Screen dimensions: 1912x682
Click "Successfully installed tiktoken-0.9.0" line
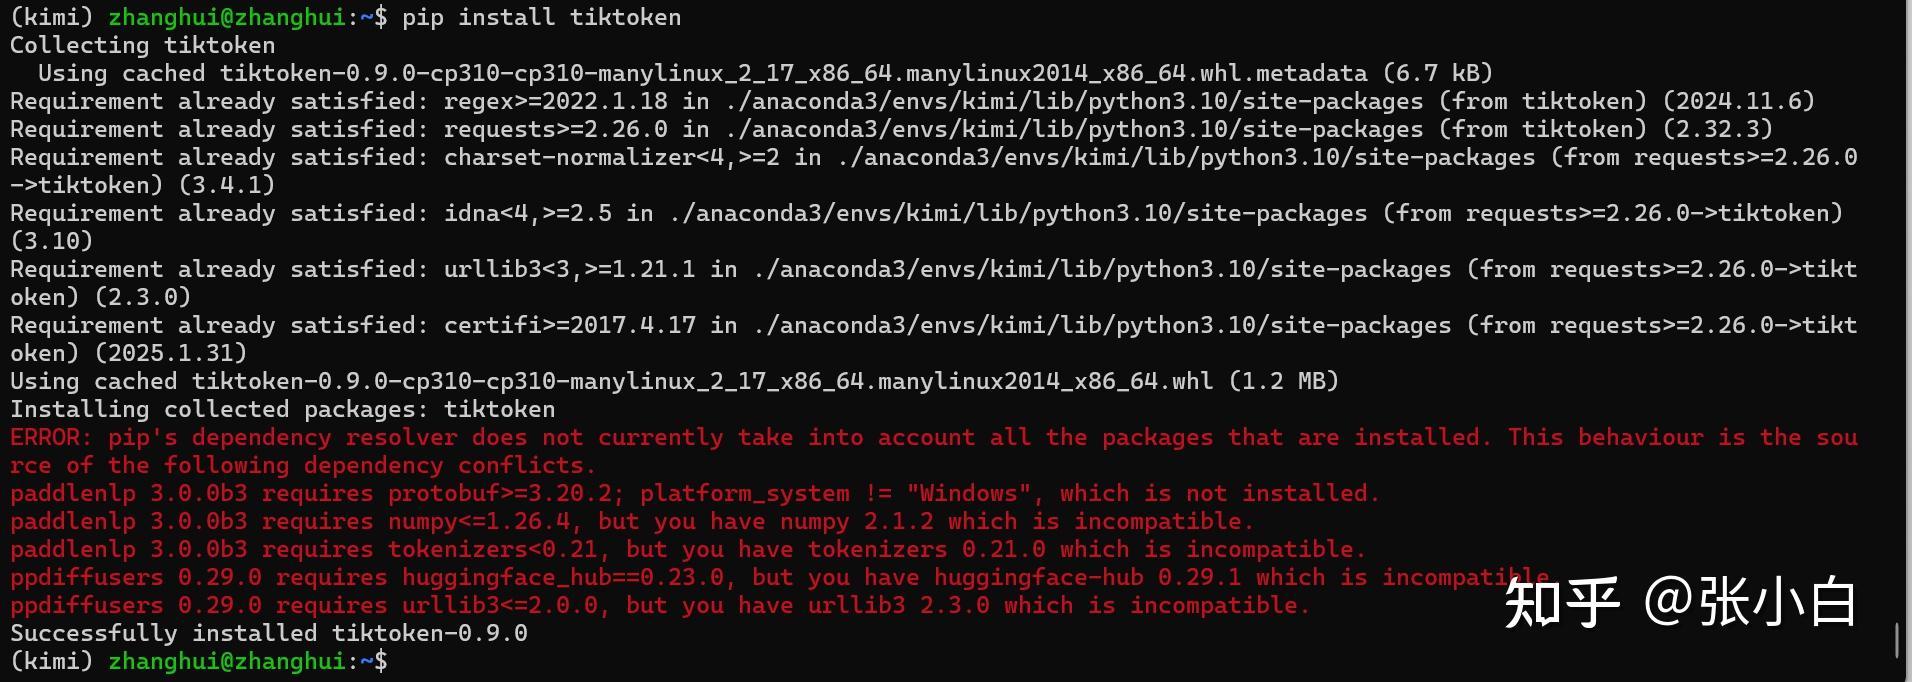point(268,633)
